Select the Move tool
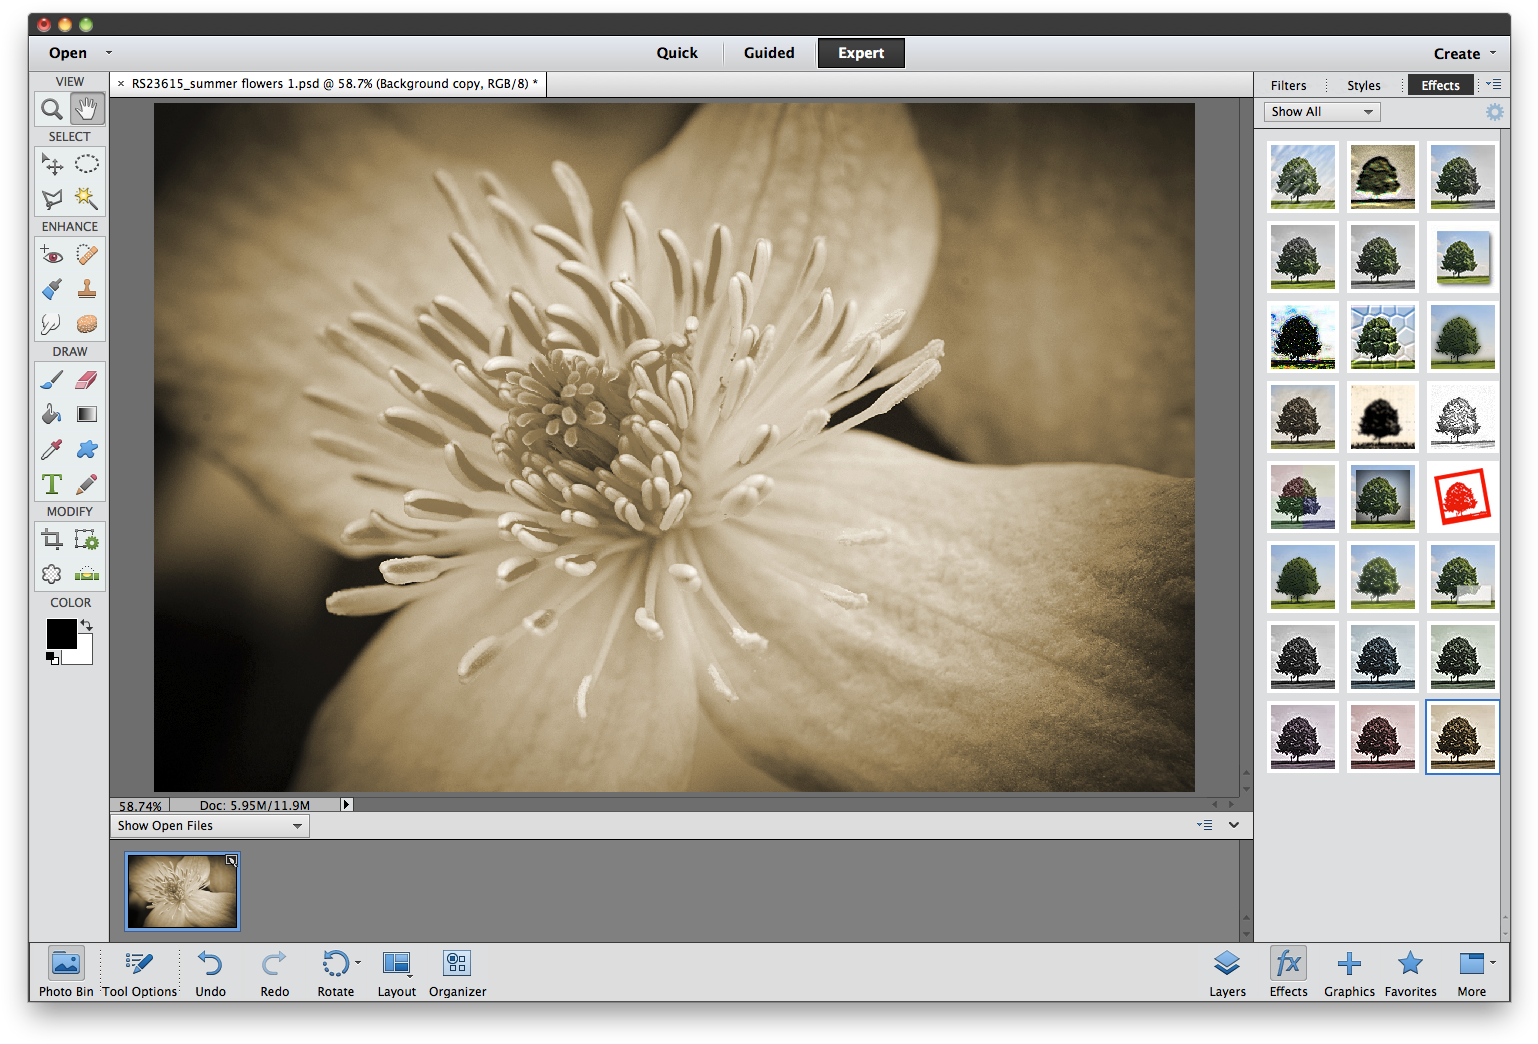1538x1044 pixels. (51, 163)
